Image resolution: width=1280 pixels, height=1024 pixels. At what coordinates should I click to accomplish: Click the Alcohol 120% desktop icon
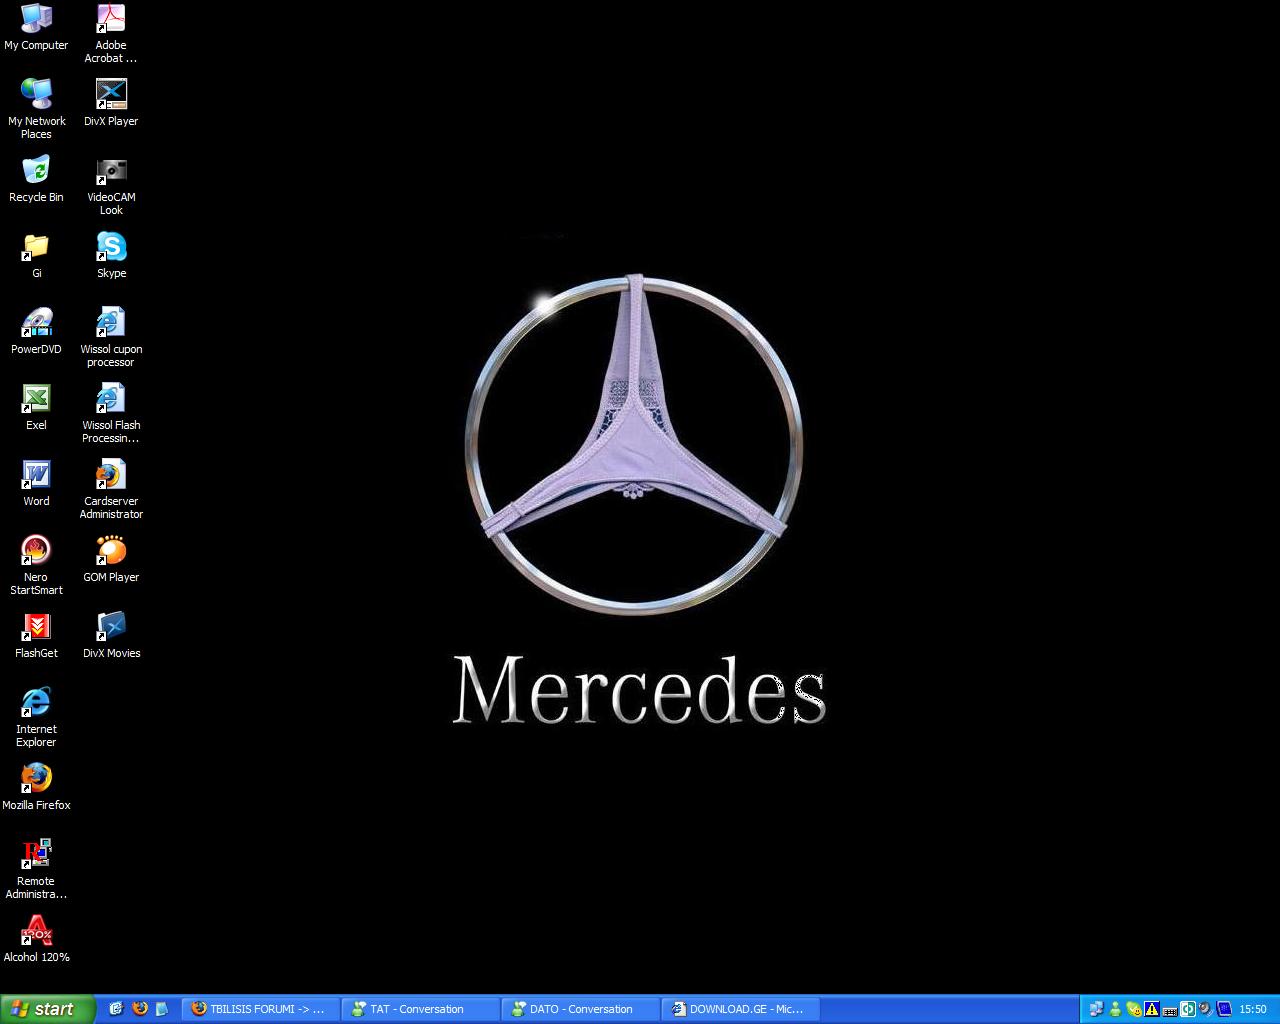36,939
